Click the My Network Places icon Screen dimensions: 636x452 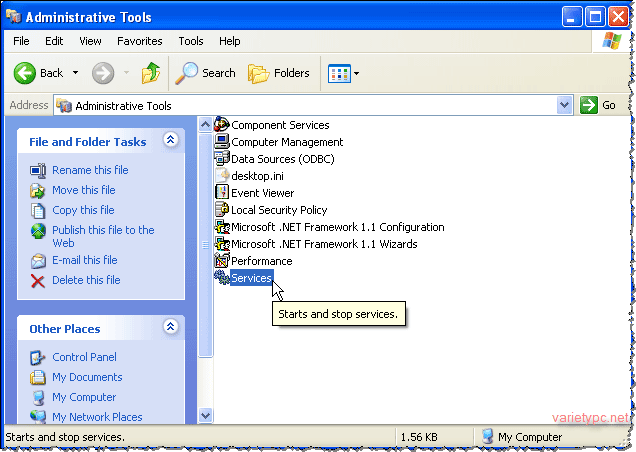pyautogui.click(x=38, y=417)
